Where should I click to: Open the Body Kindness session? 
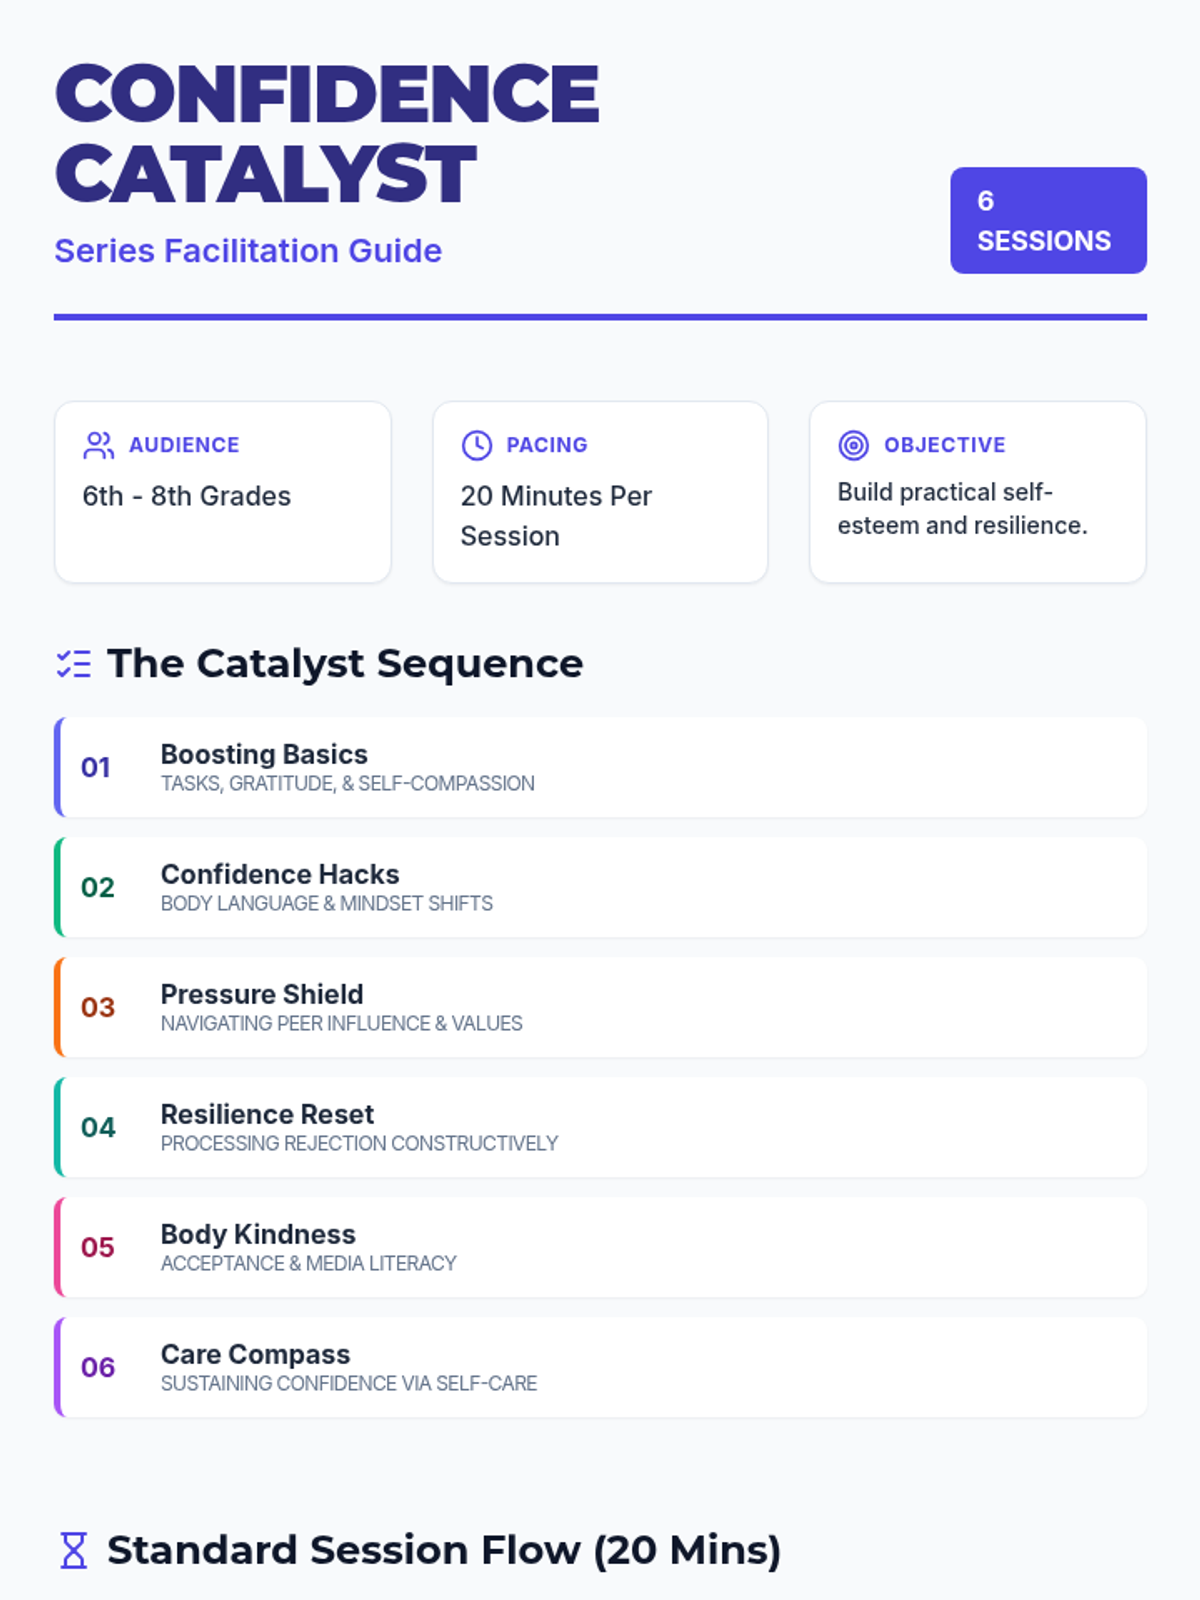tap(600, 1247)
